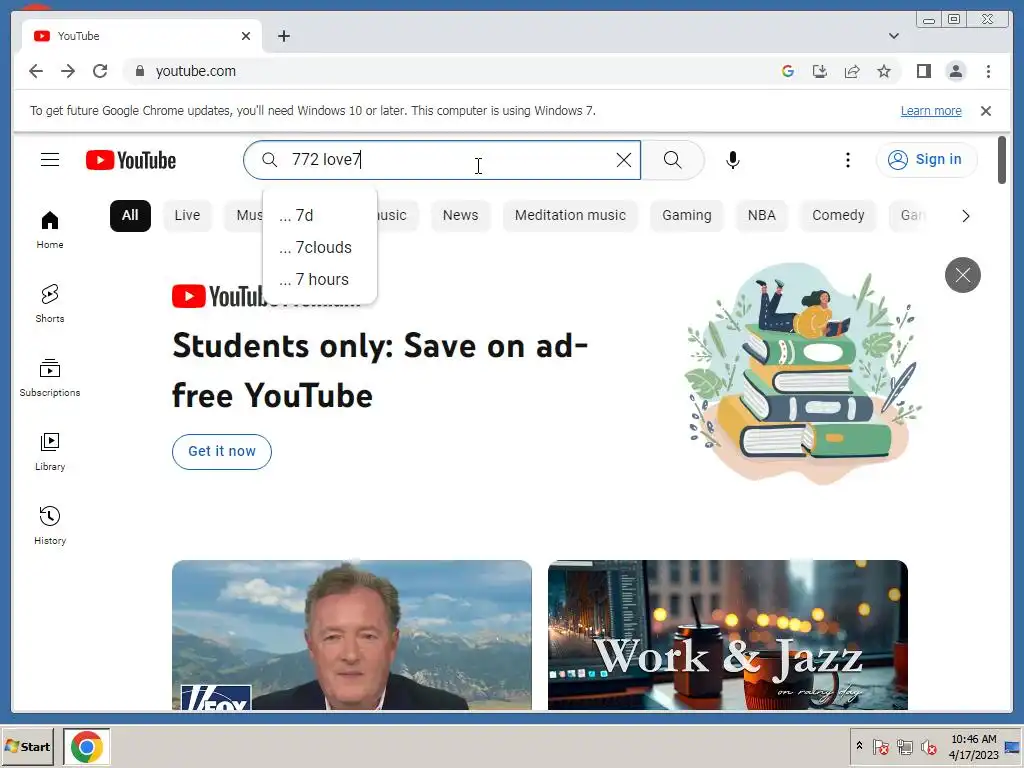Share this page icon in the address bar
Image resolution: width=1024 pixels, height=768 pixels.
852,71
